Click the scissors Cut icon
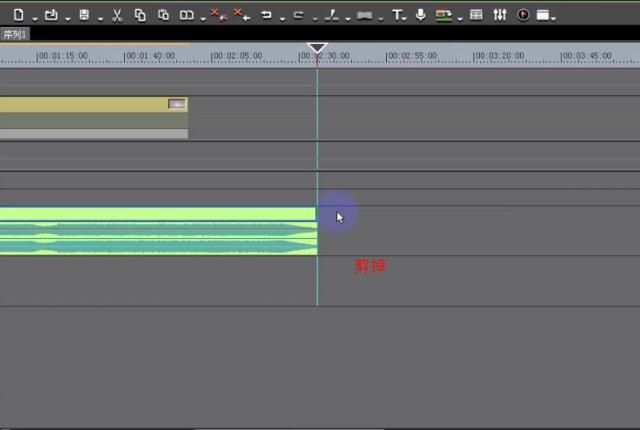This screenshot has width=640, height=430. point(116,15)
